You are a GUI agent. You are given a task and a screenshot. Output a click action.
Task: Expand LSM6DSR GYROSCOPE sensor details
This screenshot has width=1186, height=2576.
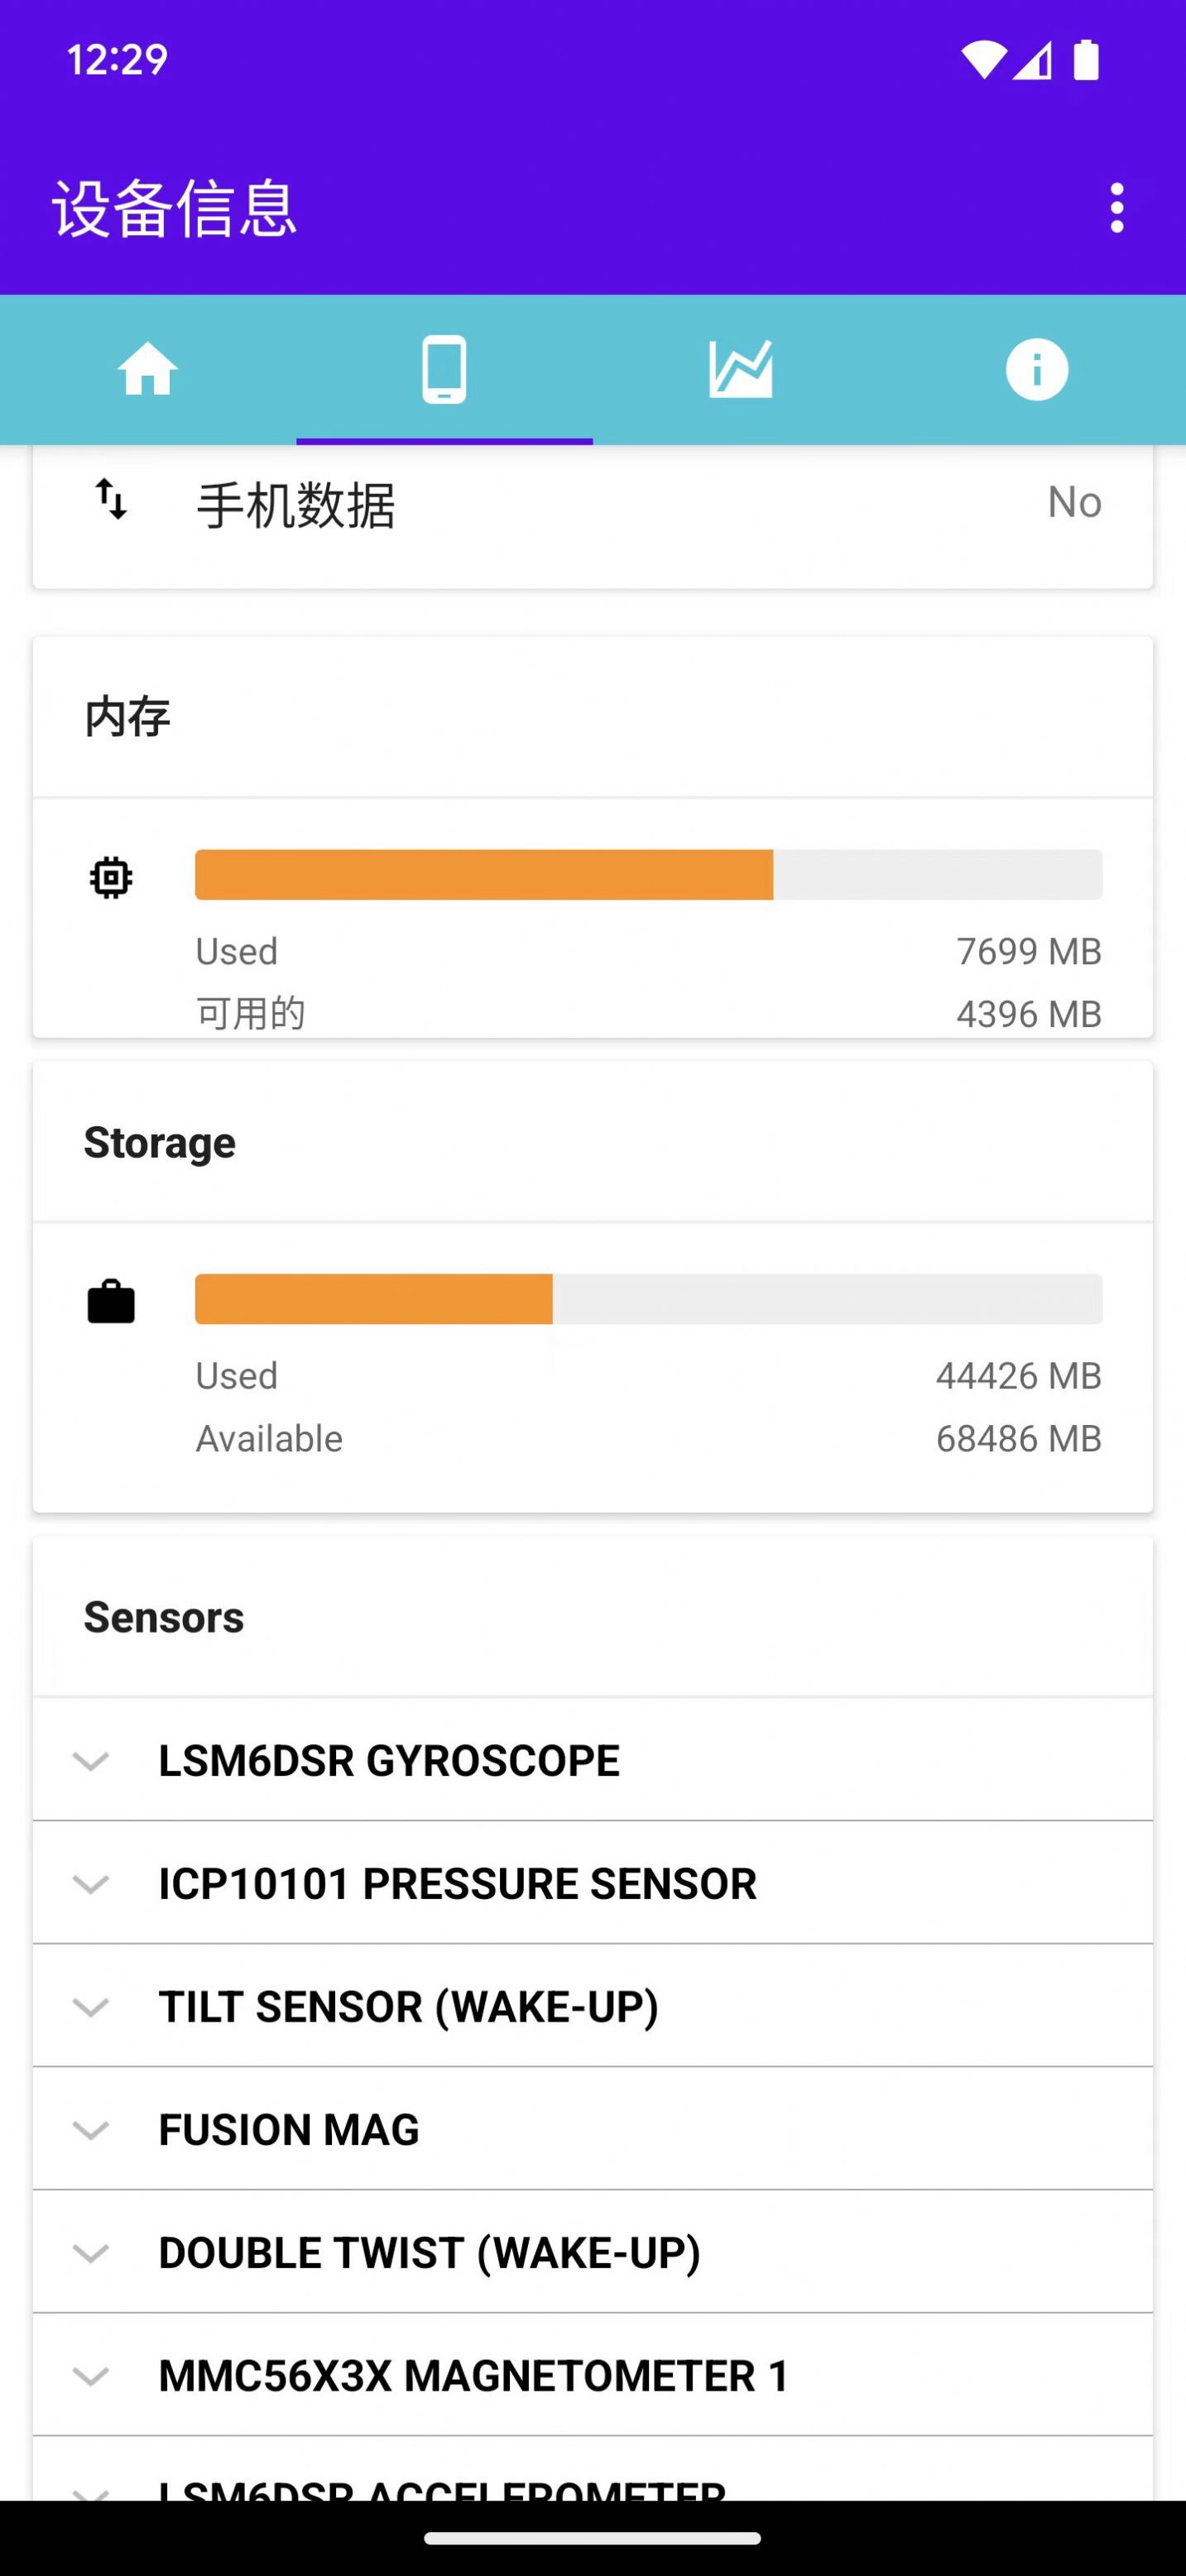(x=91, y=1760)
